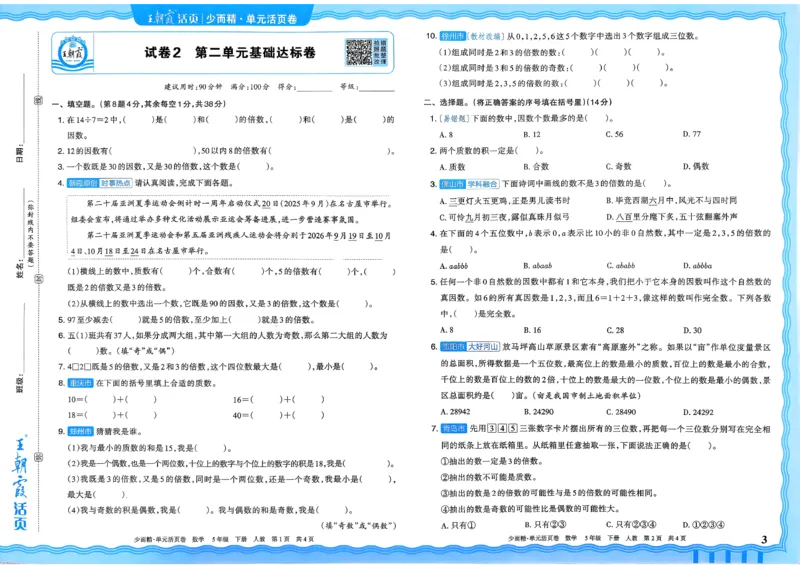Click the 建议用时:90分钟 text
Image resolution: width=800 pixels, height=566 pixels.
[x=193, y=87]
